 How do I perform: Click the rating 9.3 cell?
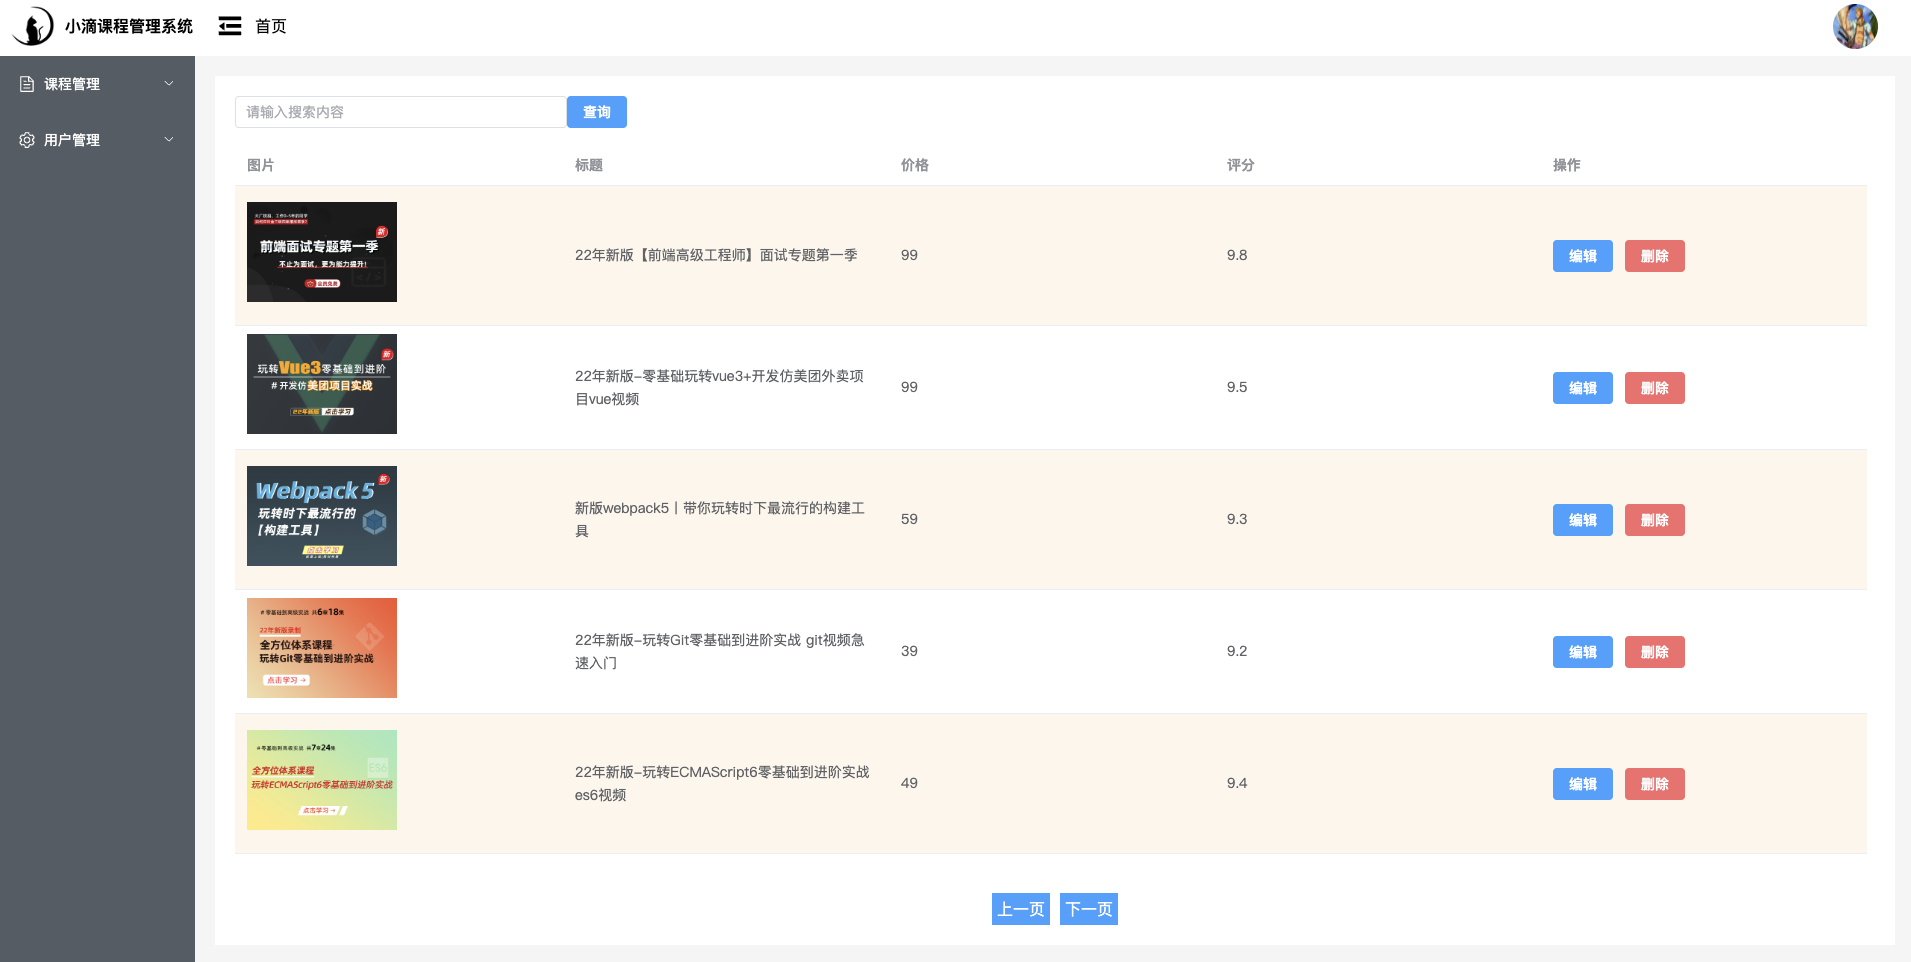[1237, 519]
